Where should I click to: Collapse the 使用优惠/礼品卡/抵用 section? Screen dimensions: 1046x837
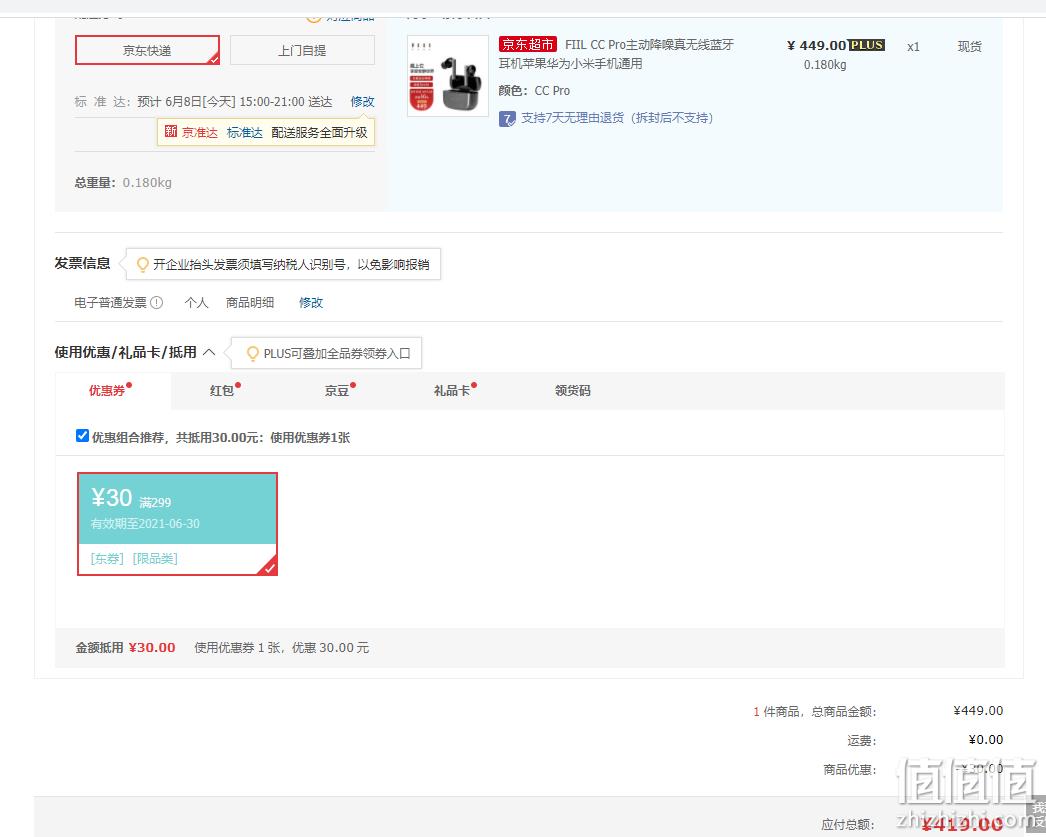209,352
